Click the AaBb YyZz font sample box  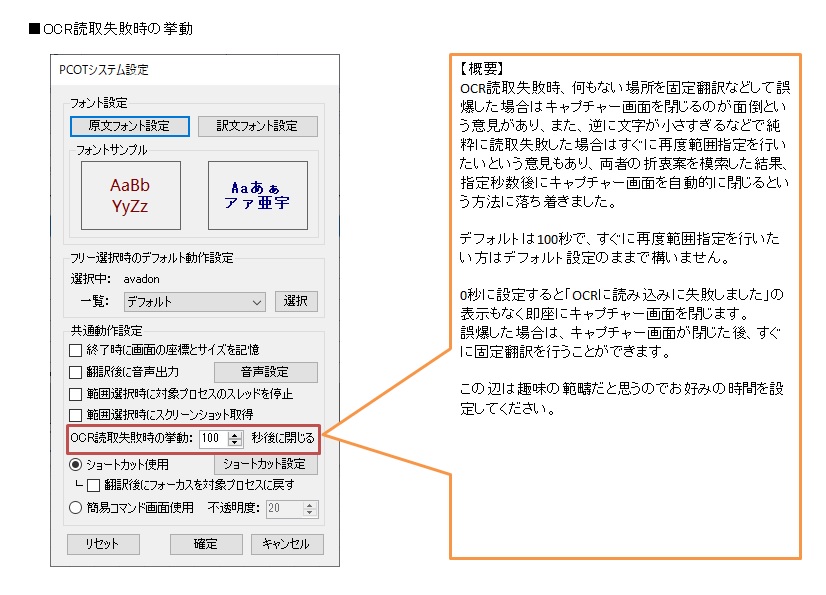coord(131,196)
